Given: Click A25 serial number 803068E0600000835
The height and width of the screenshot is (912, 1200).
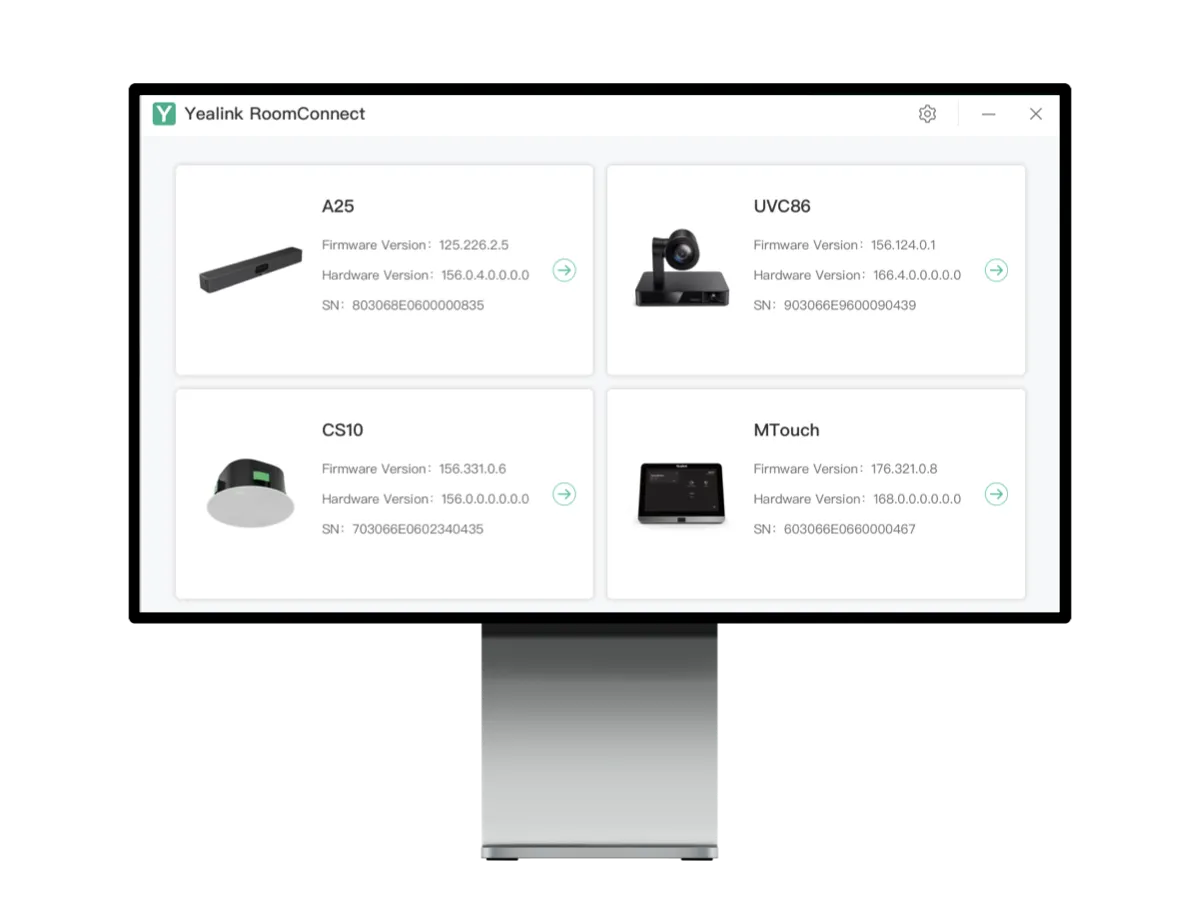Looking at the screenshot, I should click(x=418, y=305).
